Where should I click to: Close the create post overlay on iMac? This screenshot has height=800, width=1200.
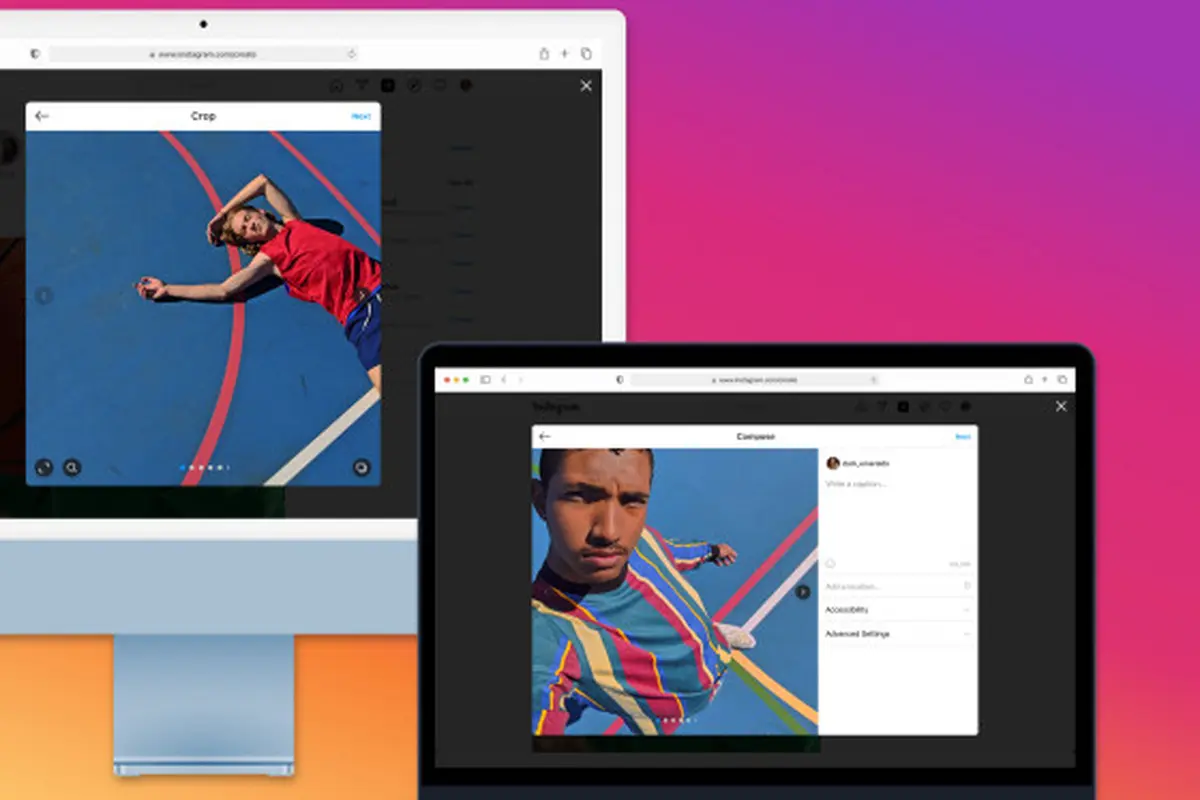[x=586, y=86]
